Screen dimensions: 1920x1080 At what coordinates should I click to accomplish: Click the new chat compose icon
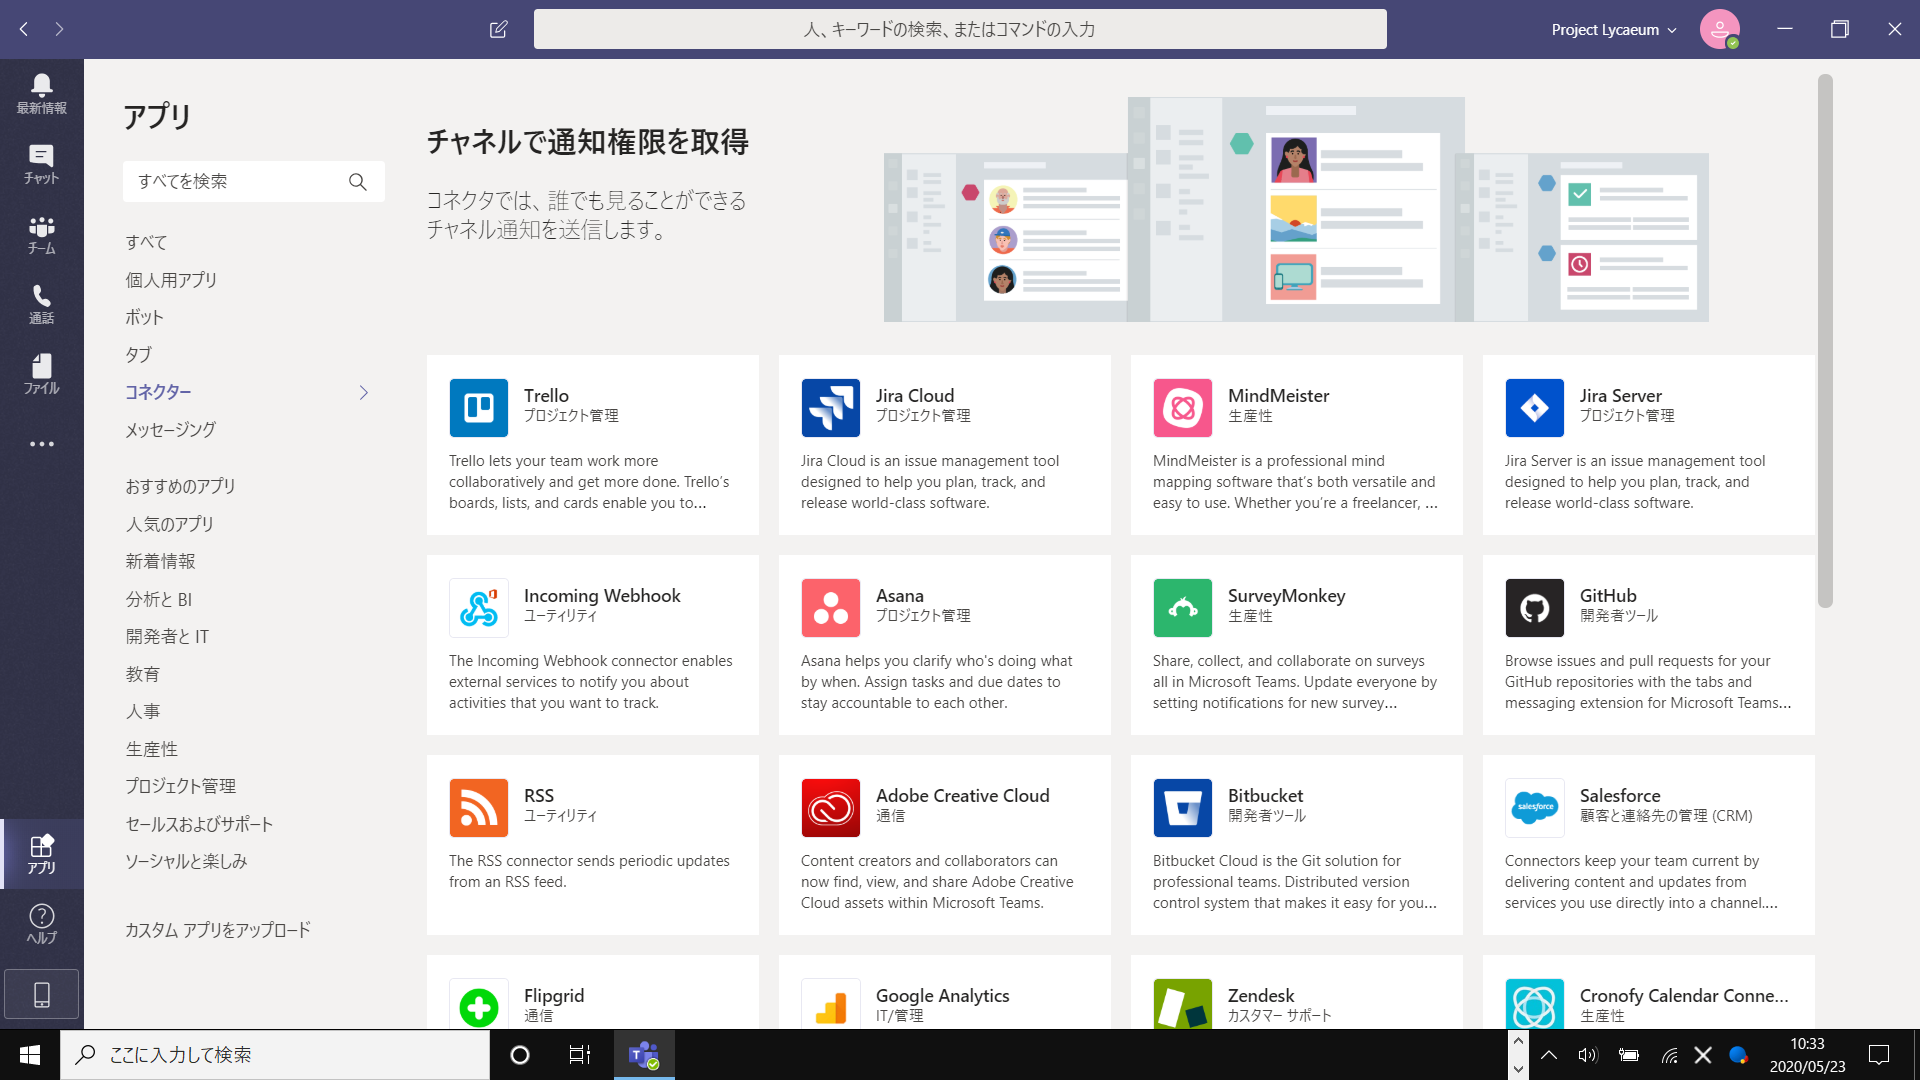click(x=498, y=29)
